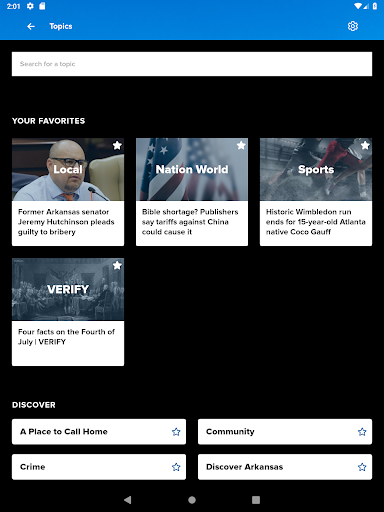
Task: Open the Local topic thumbnail
Action: tap(68, 169)
